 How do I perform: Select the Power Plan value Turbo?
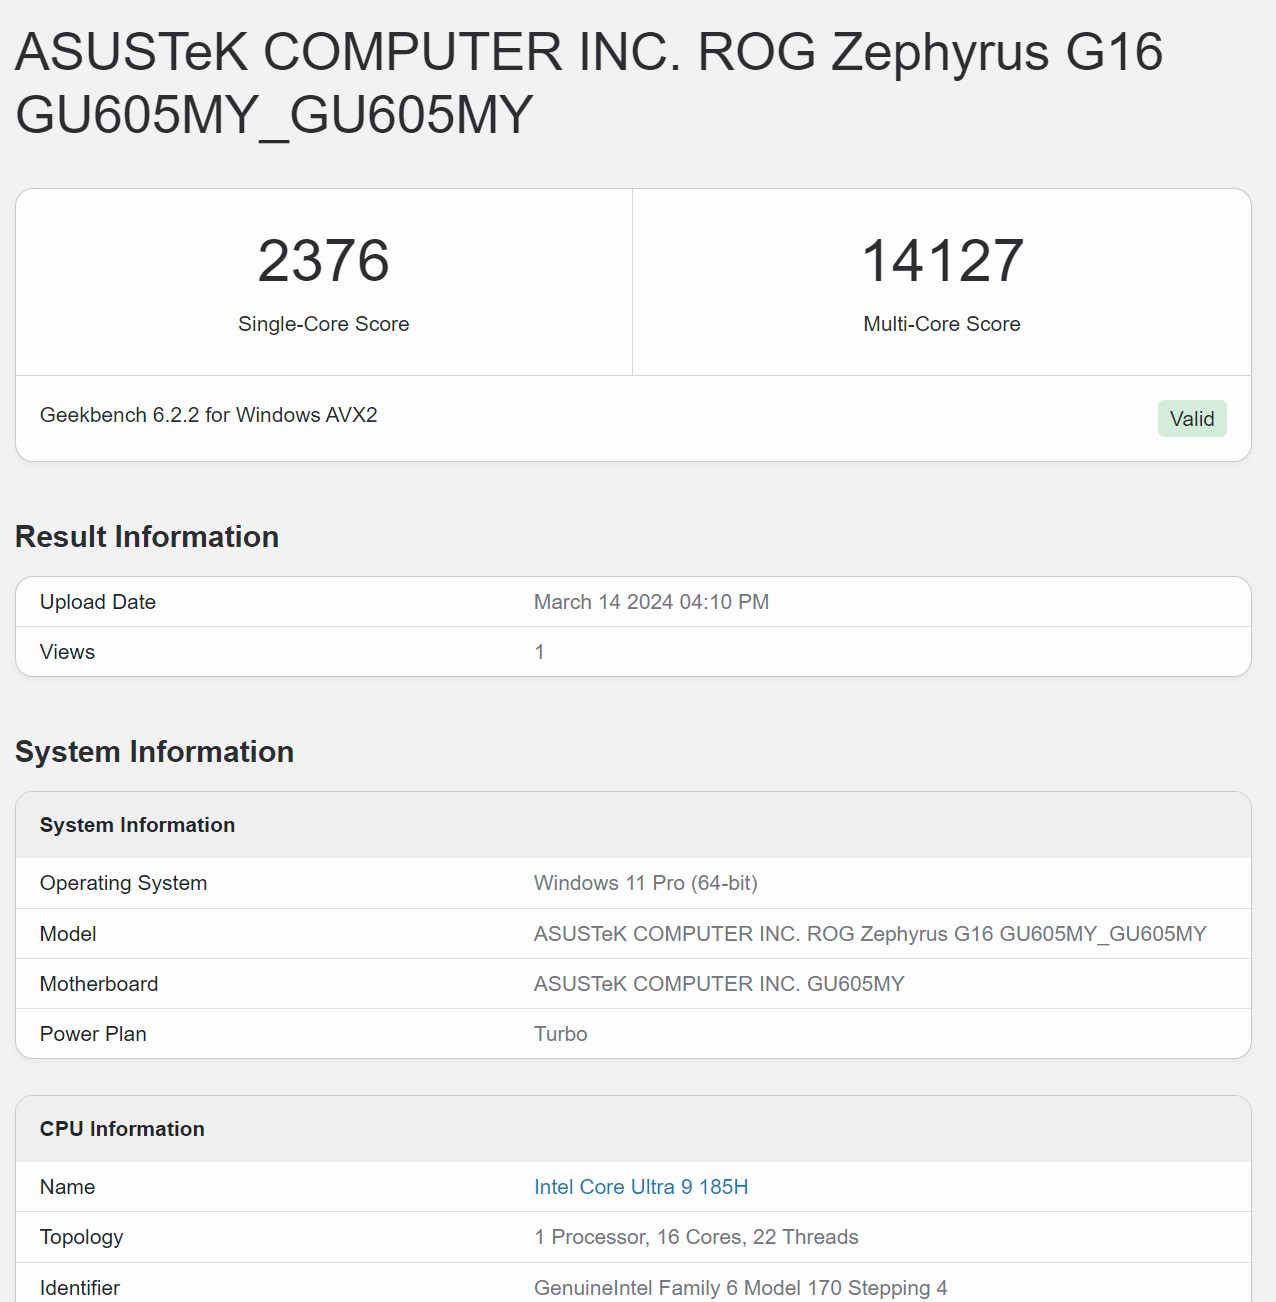561,1034
